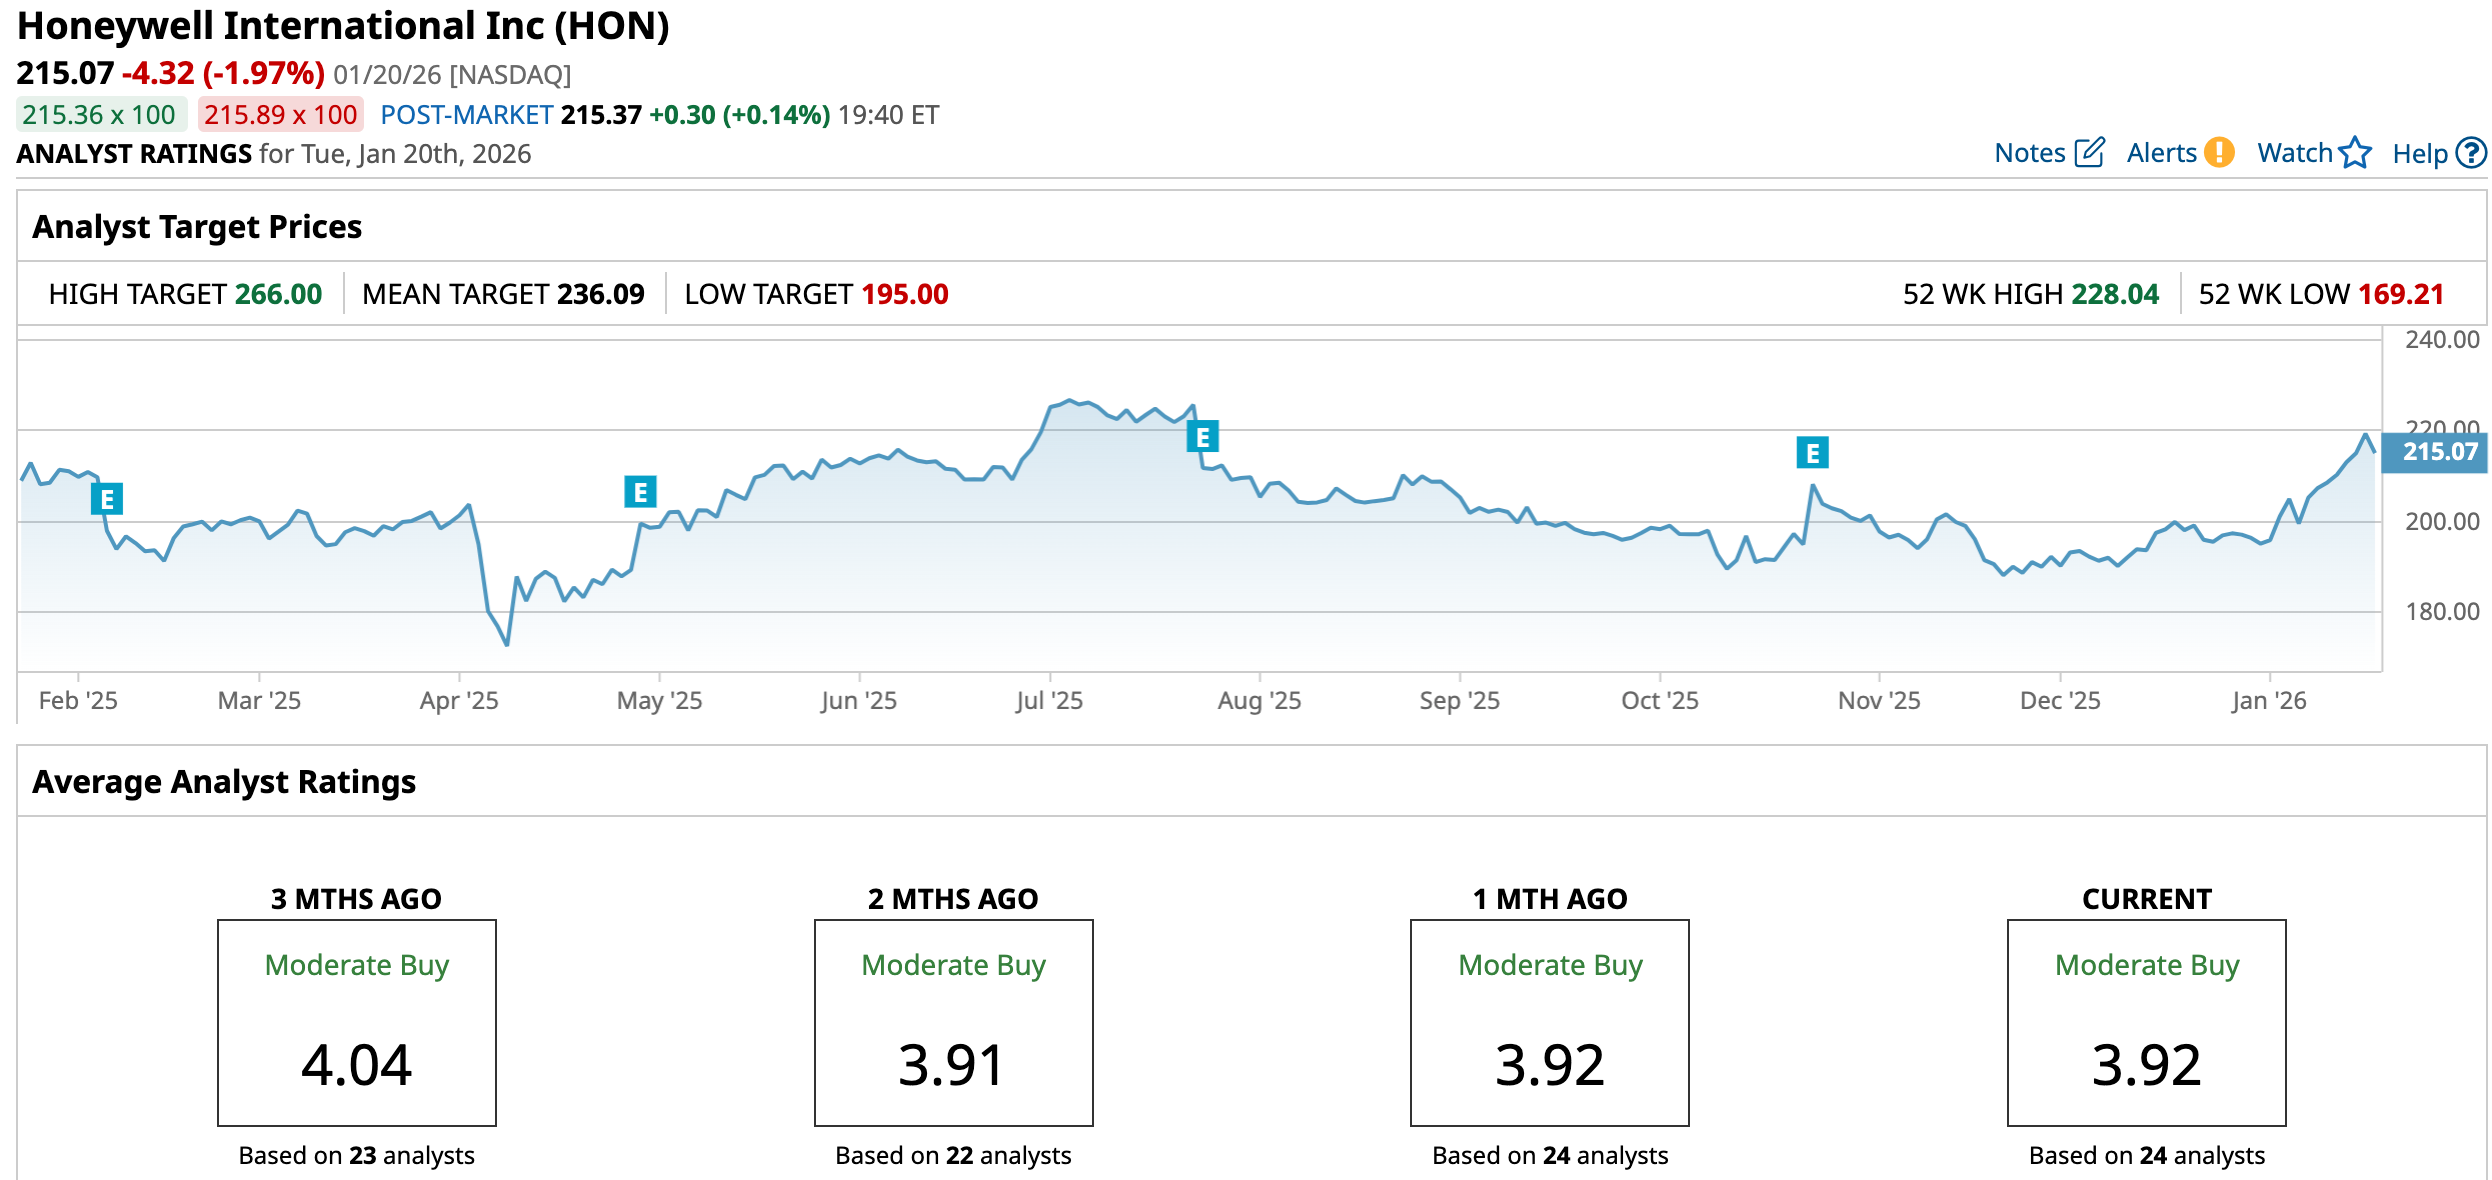Click the Watch star icon
Image resolution: width=2492 pixels, height=1180 pixels.
[2355, 153]
